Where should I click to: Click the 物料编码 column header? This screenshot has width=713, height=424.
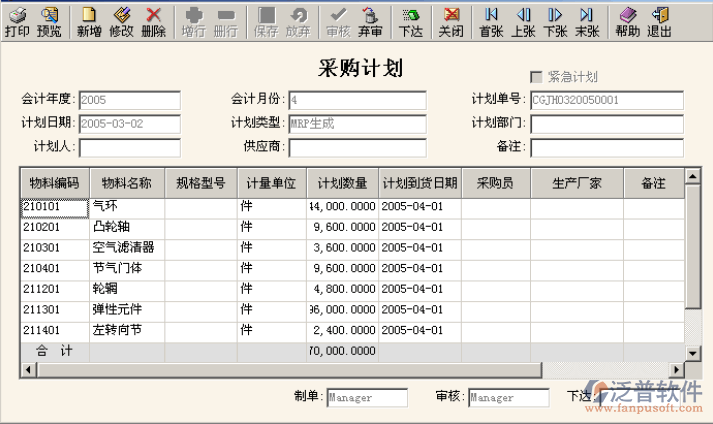(54, 183)
